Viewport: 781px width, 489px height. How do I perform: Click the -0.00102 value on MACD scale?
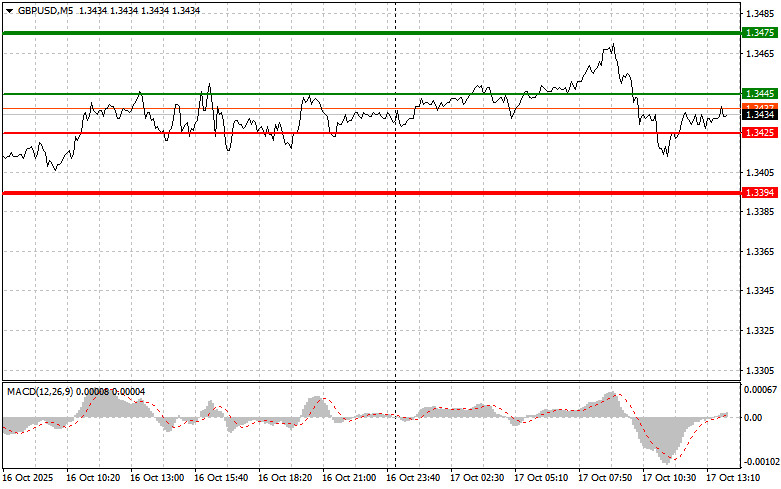tap(761, 462)
